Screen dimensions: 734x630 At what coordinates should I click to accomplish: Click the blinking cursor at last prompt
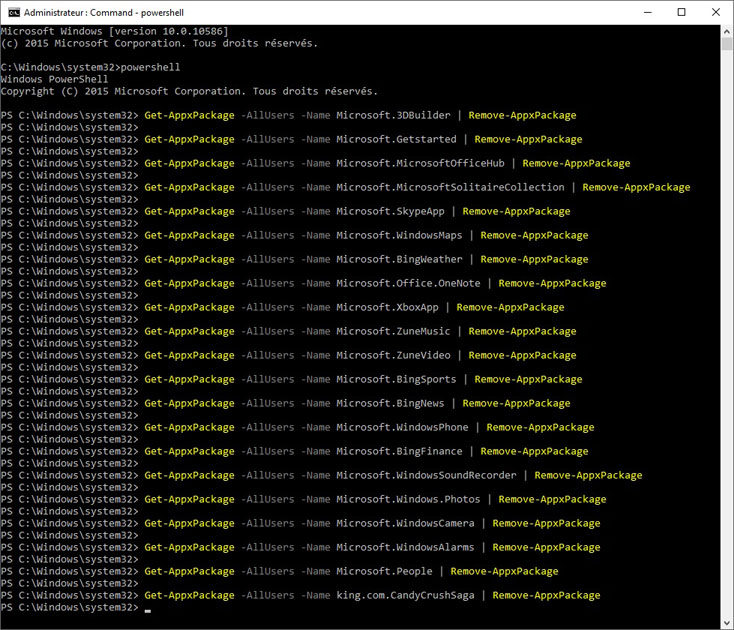click(x=147, y=610)
